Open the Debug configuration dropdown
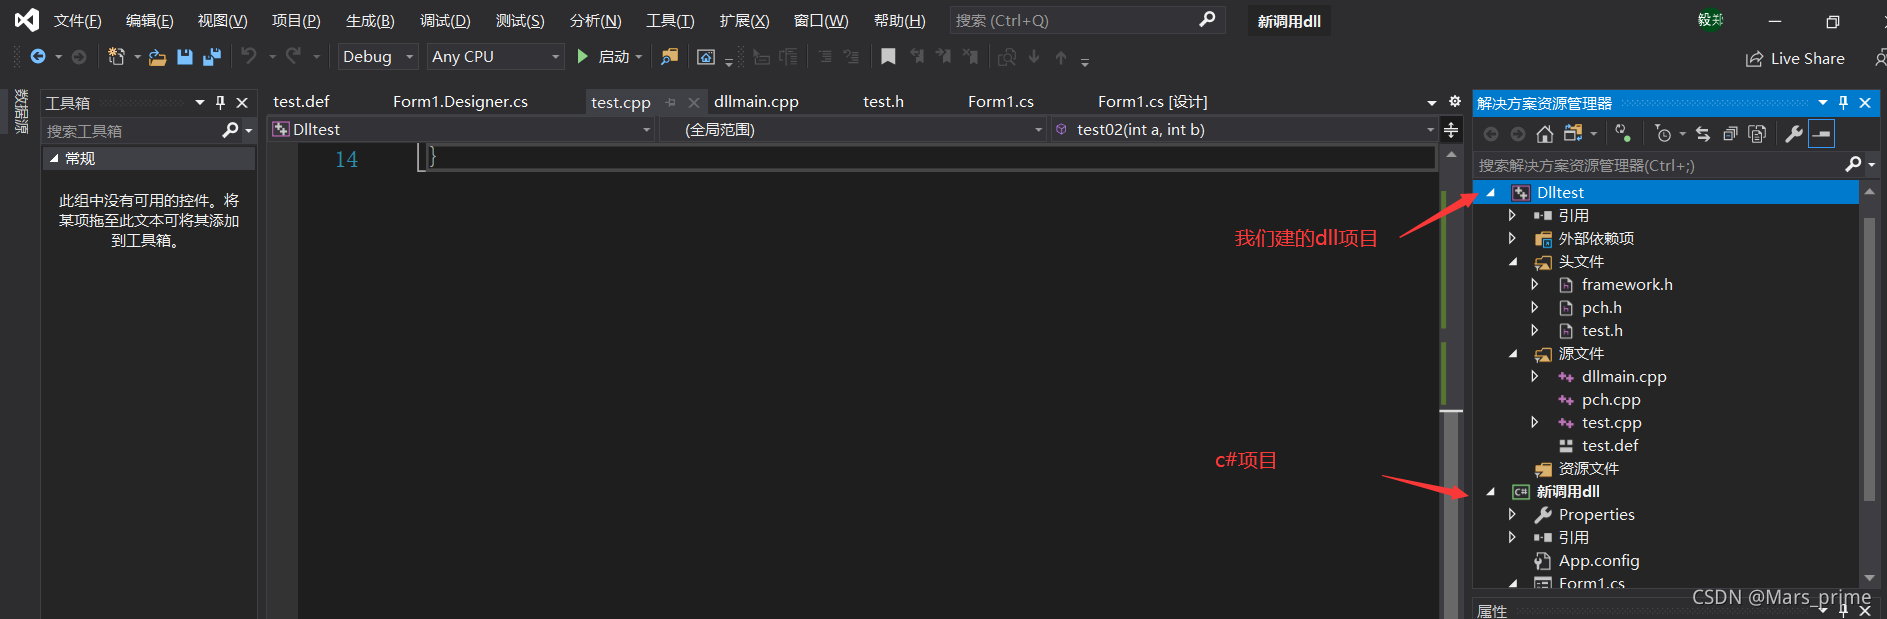Viewport: 1887px width, 619px height. [x=377, y=57]
